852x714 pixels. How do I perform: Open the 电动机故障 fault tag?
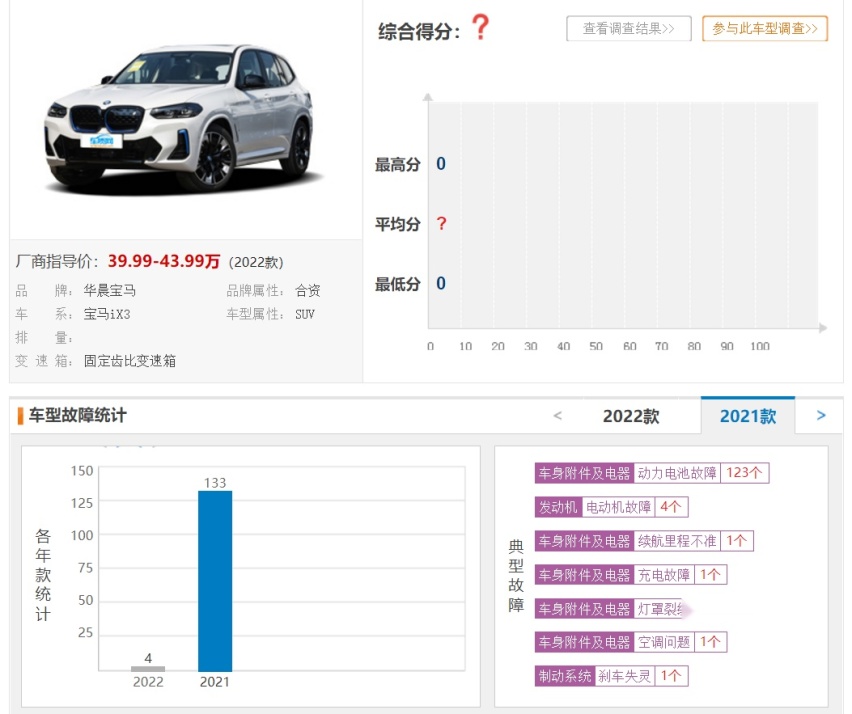[618, 508]
